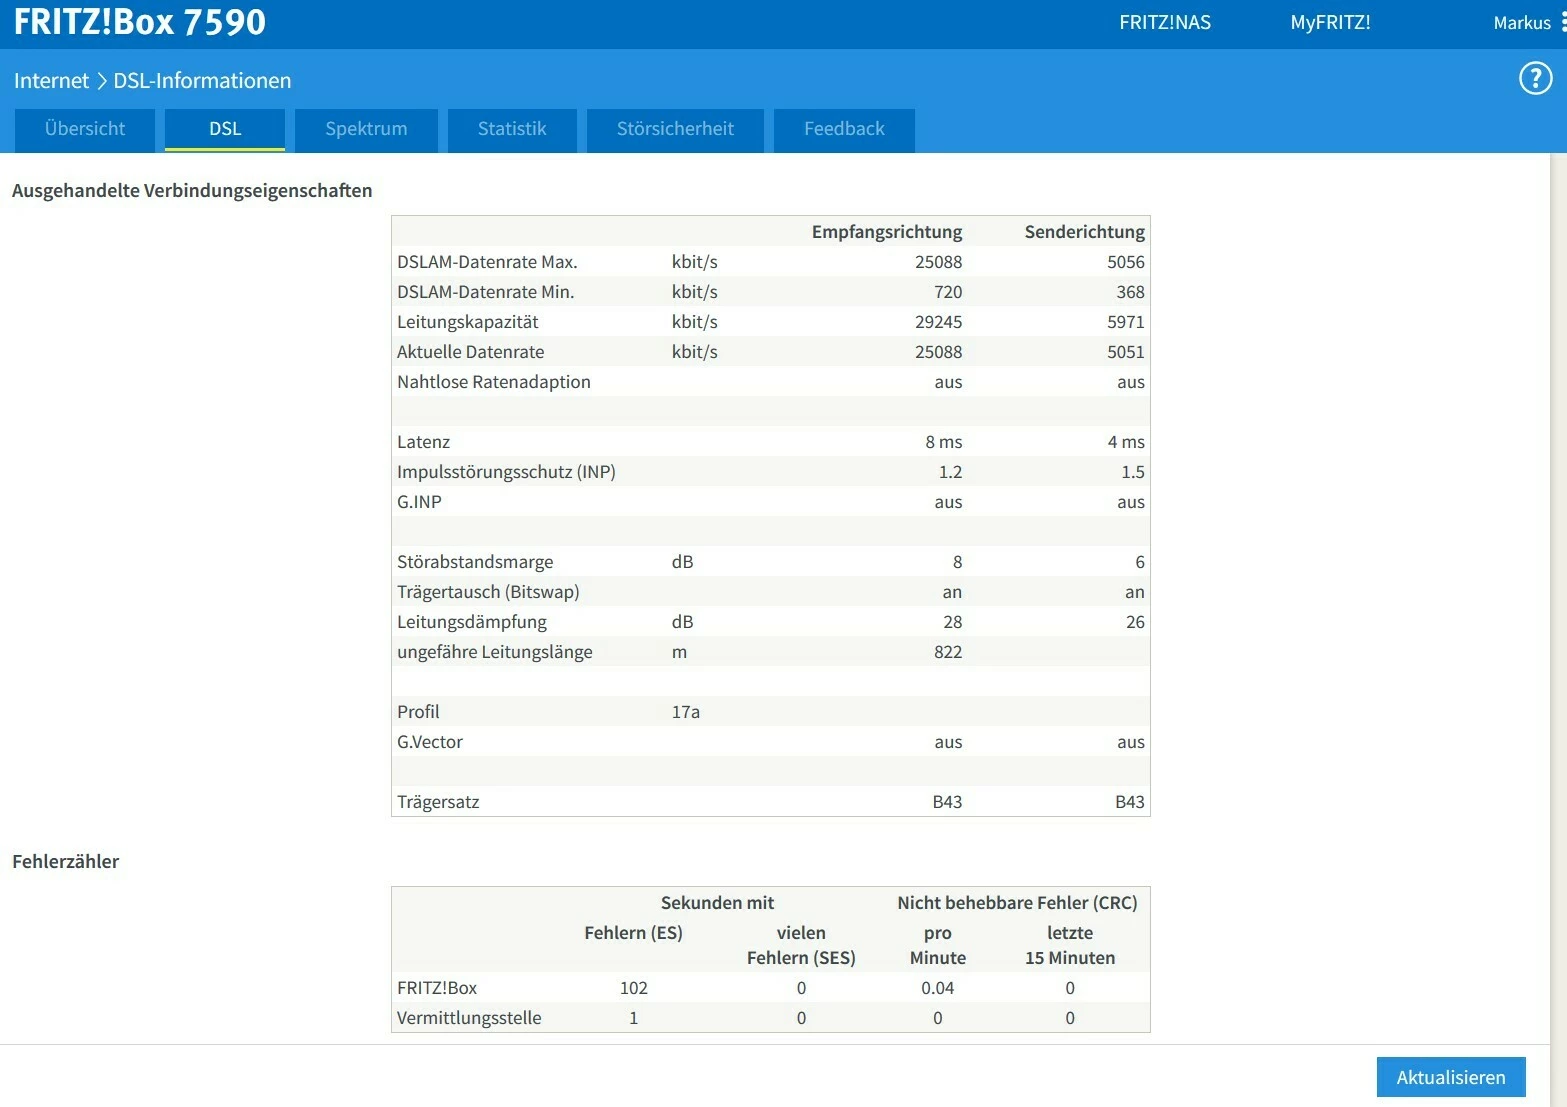The height and width of the screenshot is (1107, 1567).
Task: Click the Leitungsdämpfung value 26
Action: click(x=1135, y=622)
